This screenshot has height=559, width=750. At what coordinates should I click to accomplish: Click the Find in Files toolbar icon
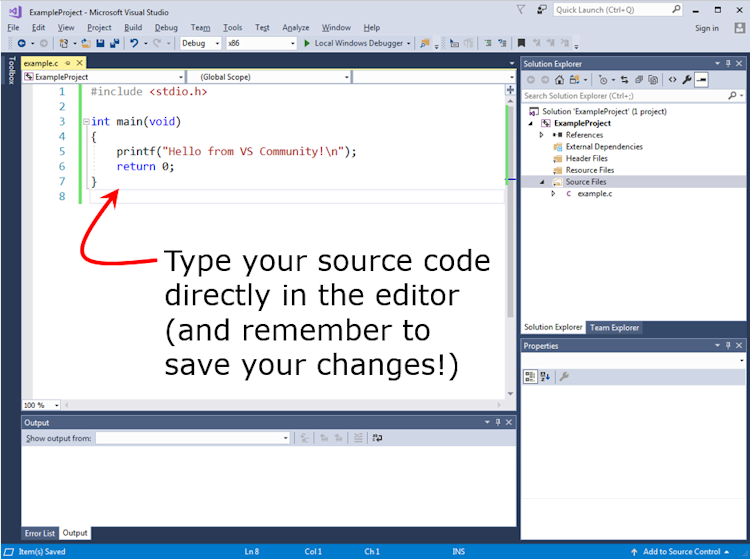[424, 43]
